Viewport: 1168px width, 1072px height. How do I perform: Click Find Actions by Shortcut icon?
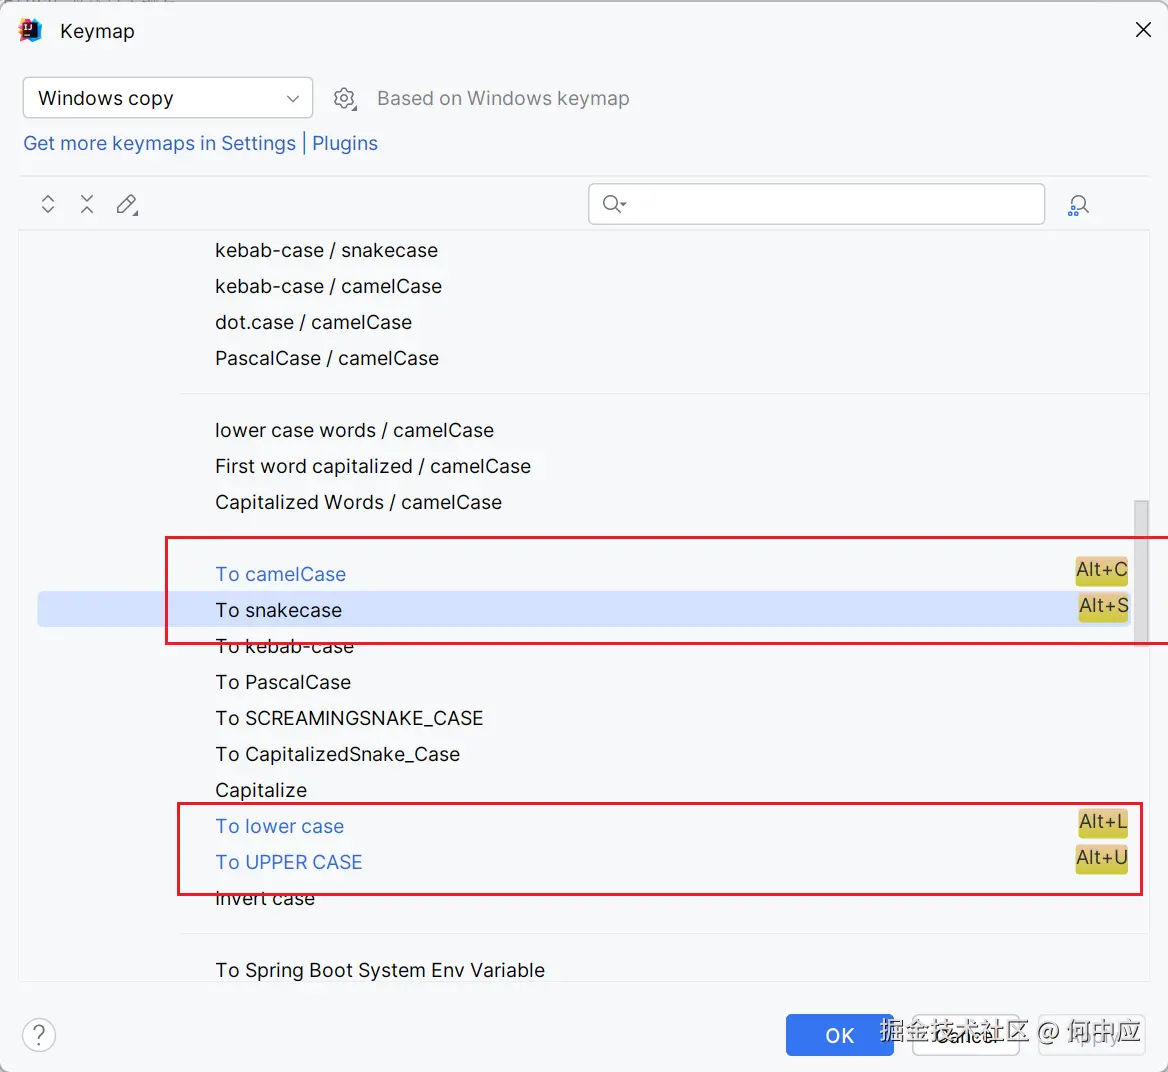pos(1078,205)
